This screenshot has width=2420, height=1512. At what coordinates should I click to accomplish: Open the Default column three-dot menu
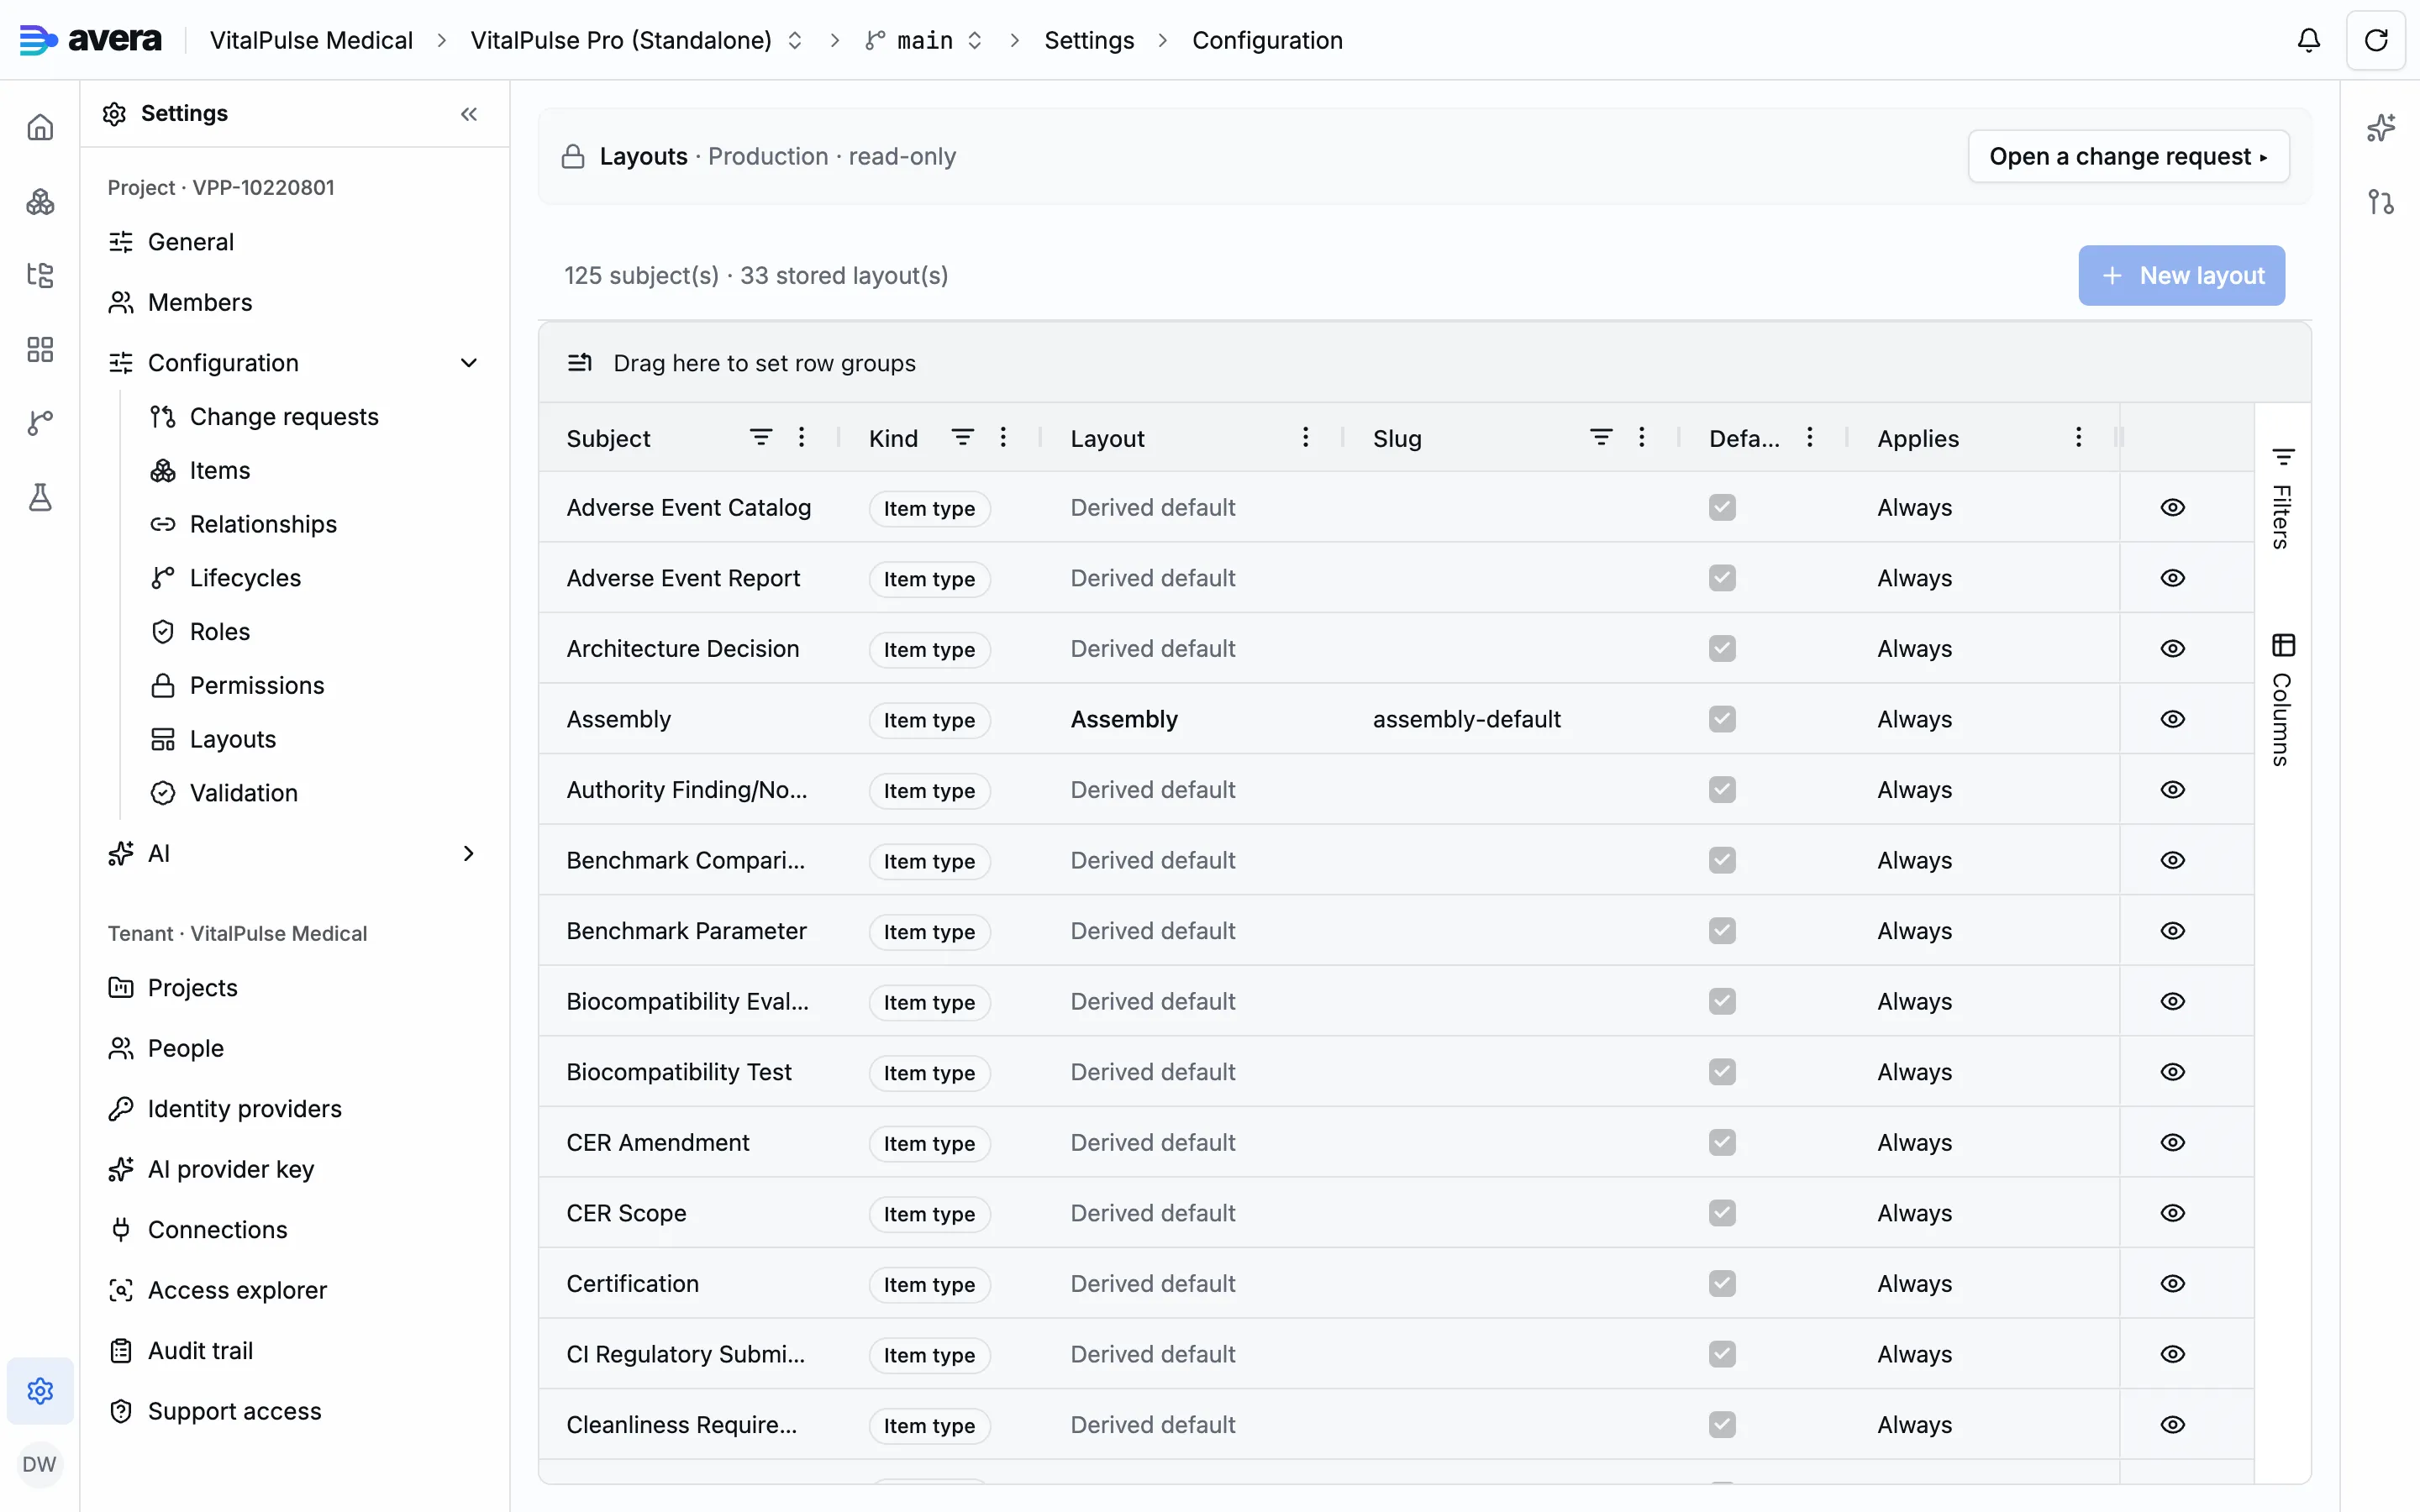1809,437
